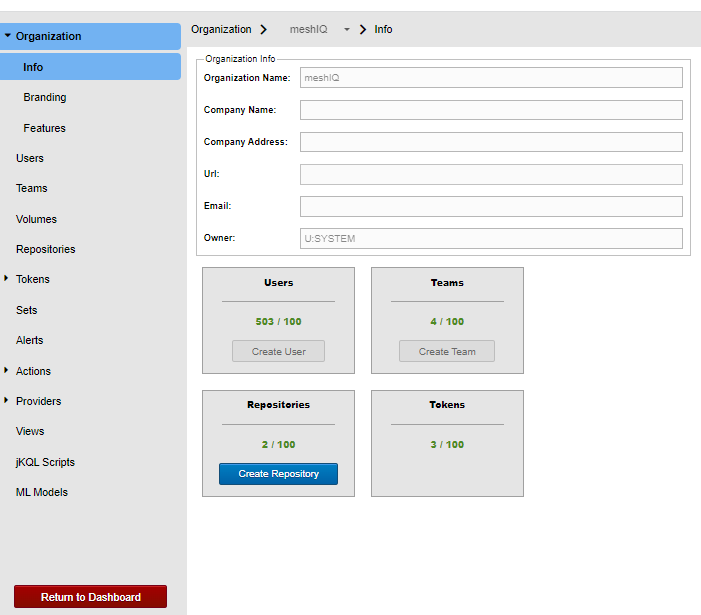The width and height of the screenshot is (701, 615).
Task: Click Info in the breadcrumb
Action: coord(383,29)
